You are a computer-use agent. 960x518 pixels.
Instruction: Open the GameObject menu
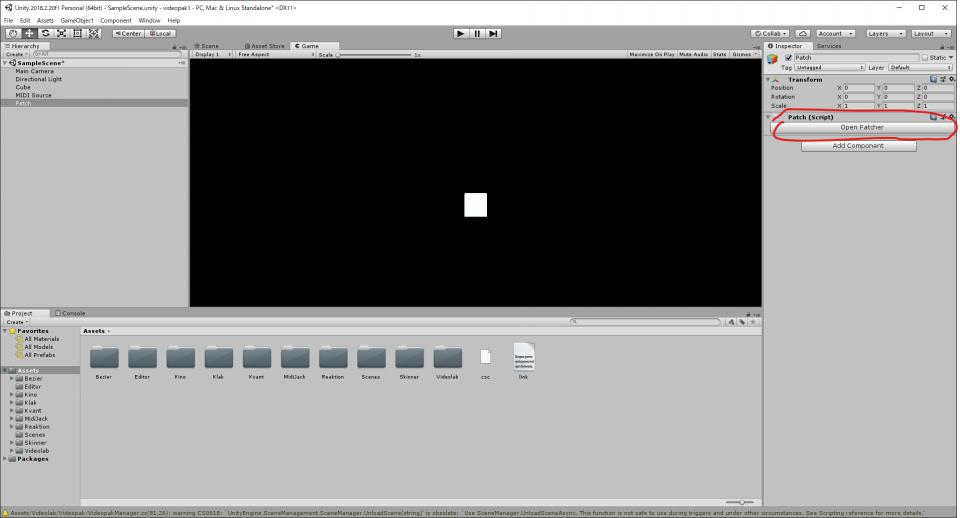pos(77,20)
